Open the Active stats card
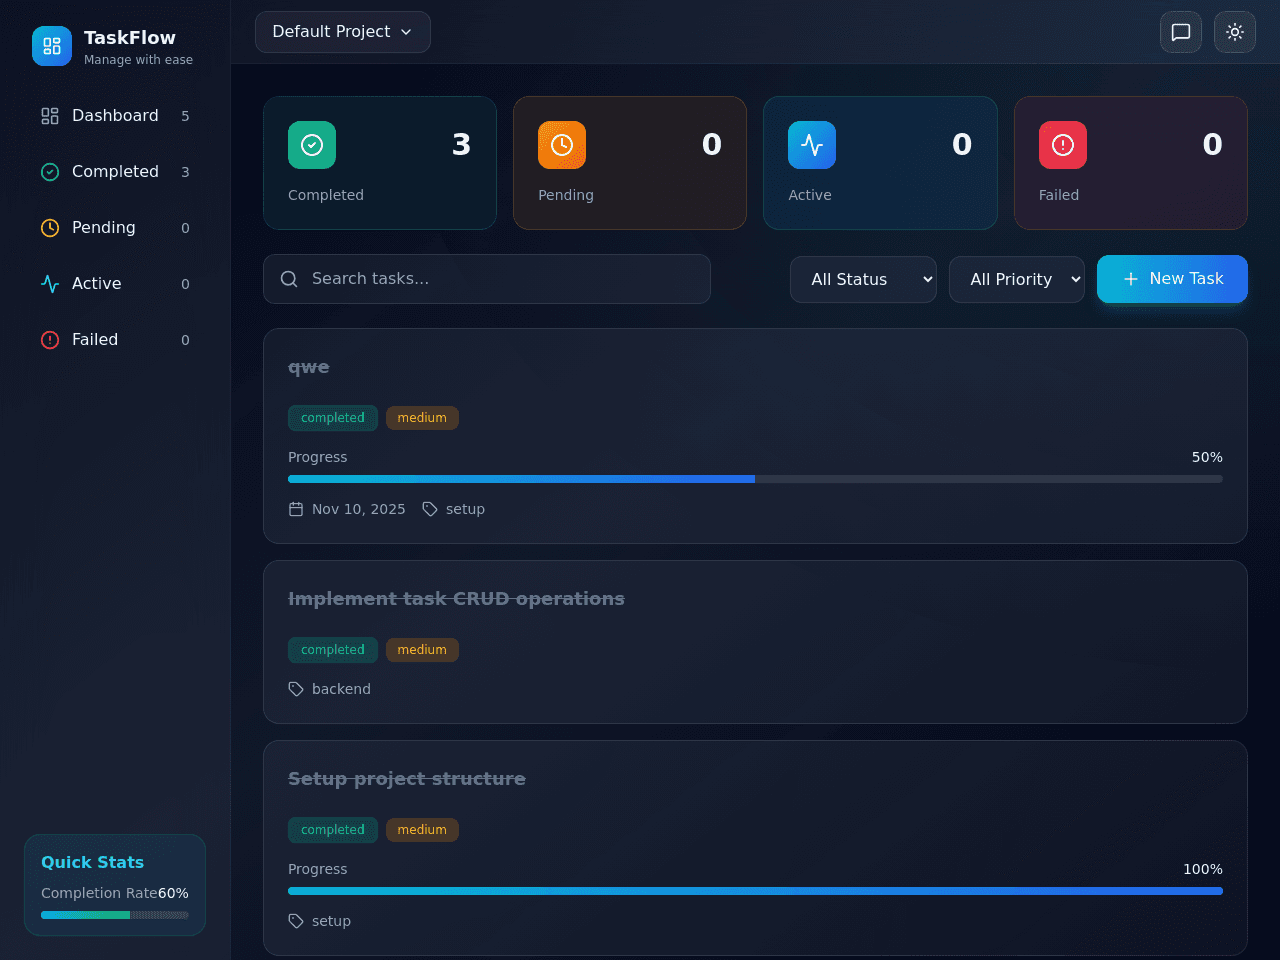 point(880,163)
